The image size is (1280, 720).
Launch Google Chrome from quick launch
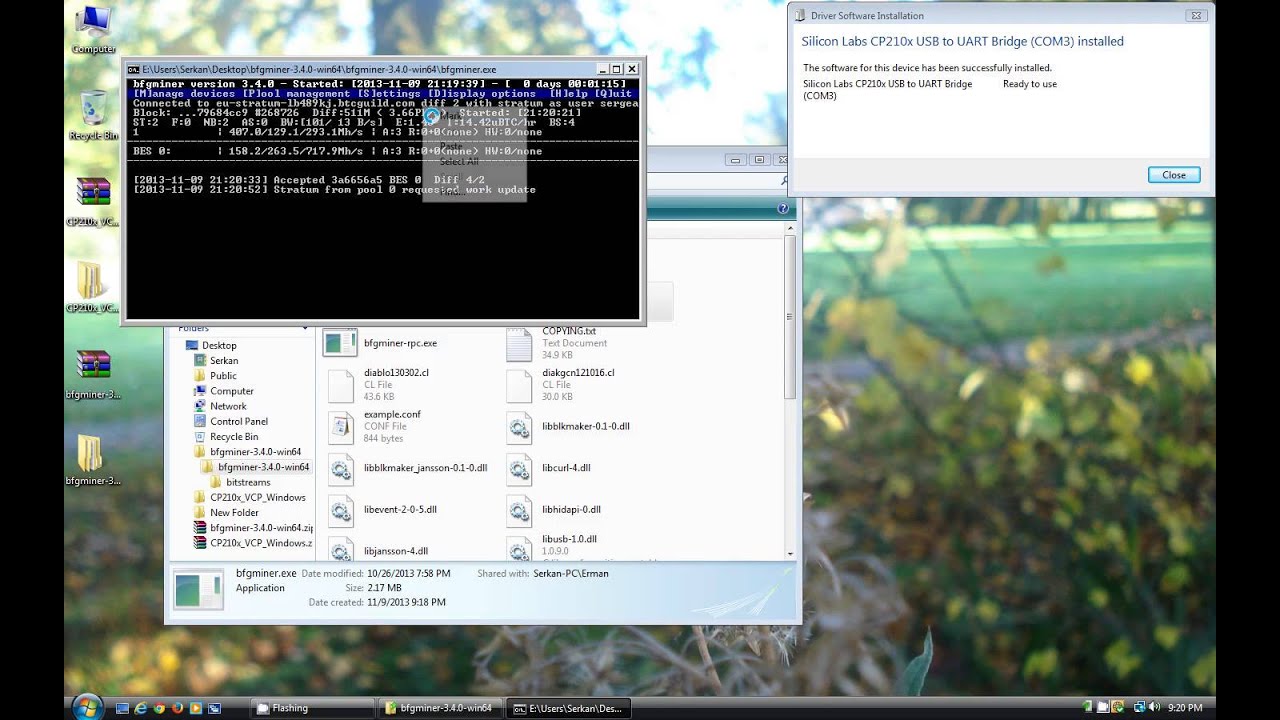[x=159, y=708]
